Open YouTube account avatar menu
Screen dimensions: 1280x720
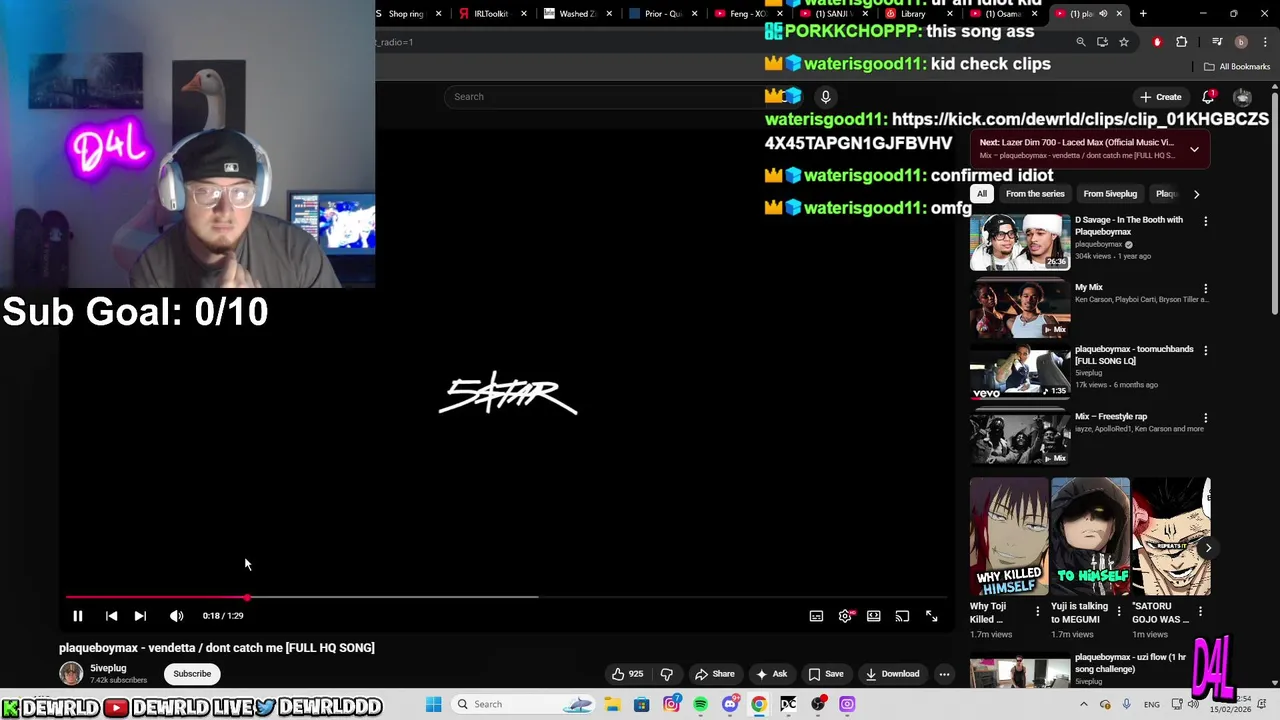(x=1242, y=97)
